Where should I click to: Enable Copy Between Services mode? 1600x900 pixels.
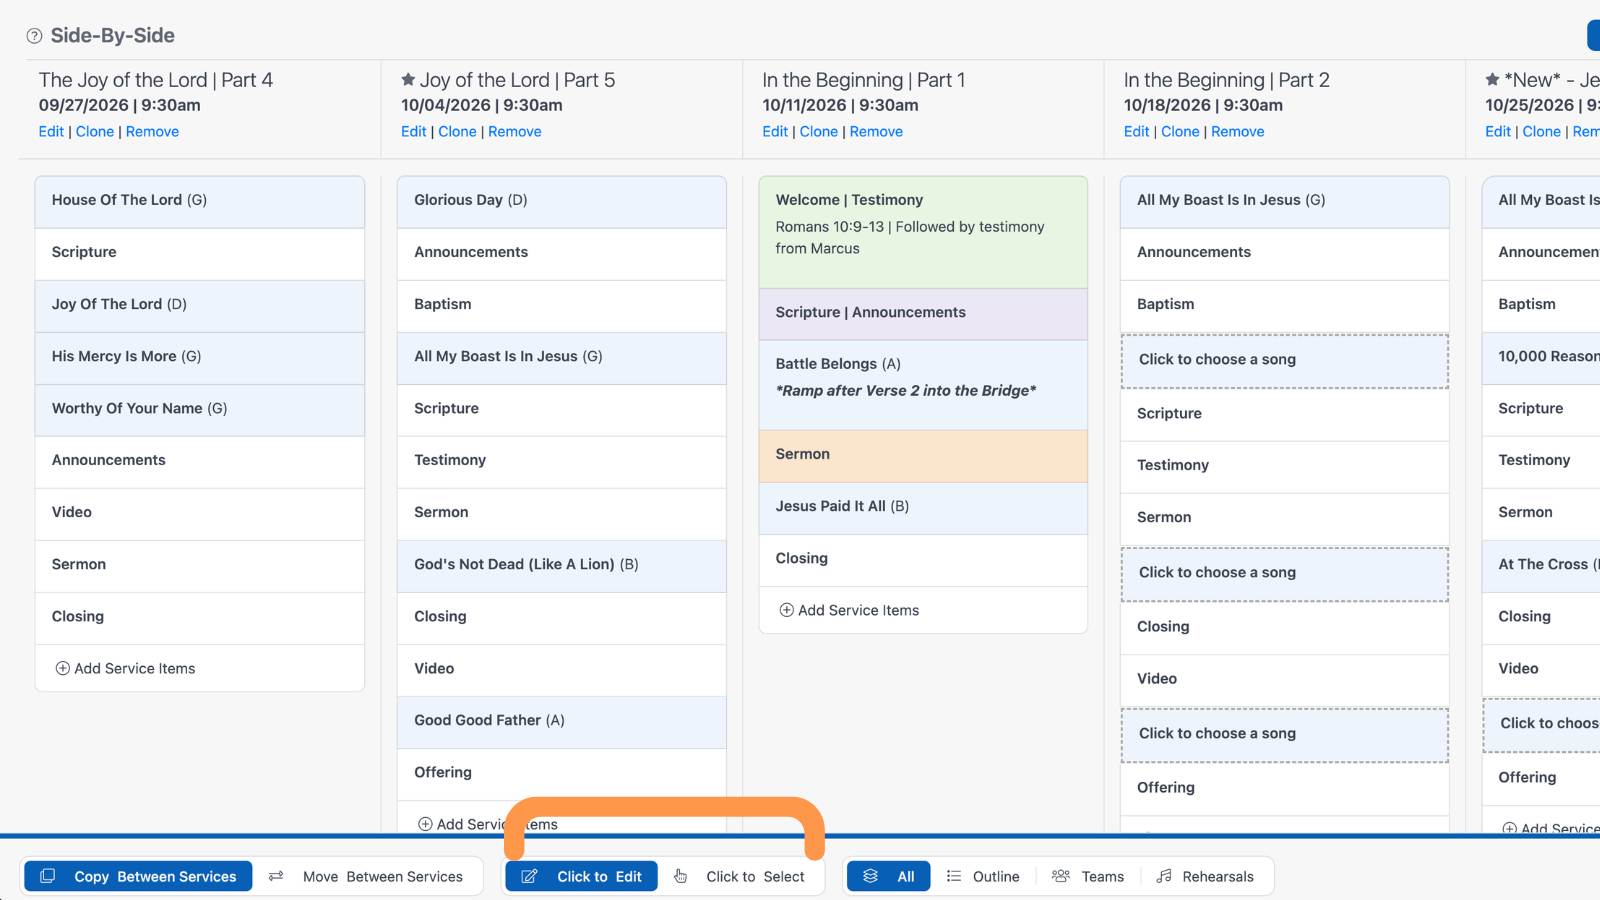tap(138, 876)
